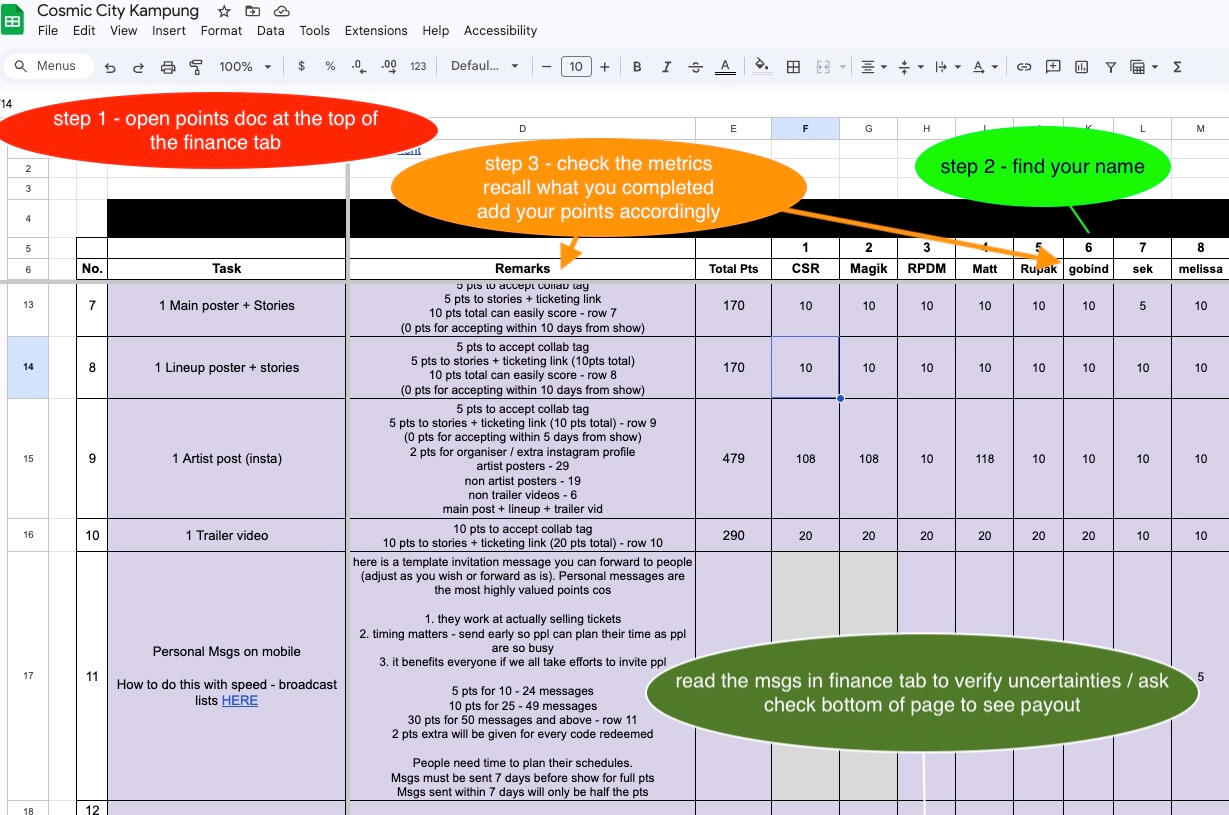This screenshot has width=1229, height=815.
Task: Click the Menus search box
Action: 50,66
